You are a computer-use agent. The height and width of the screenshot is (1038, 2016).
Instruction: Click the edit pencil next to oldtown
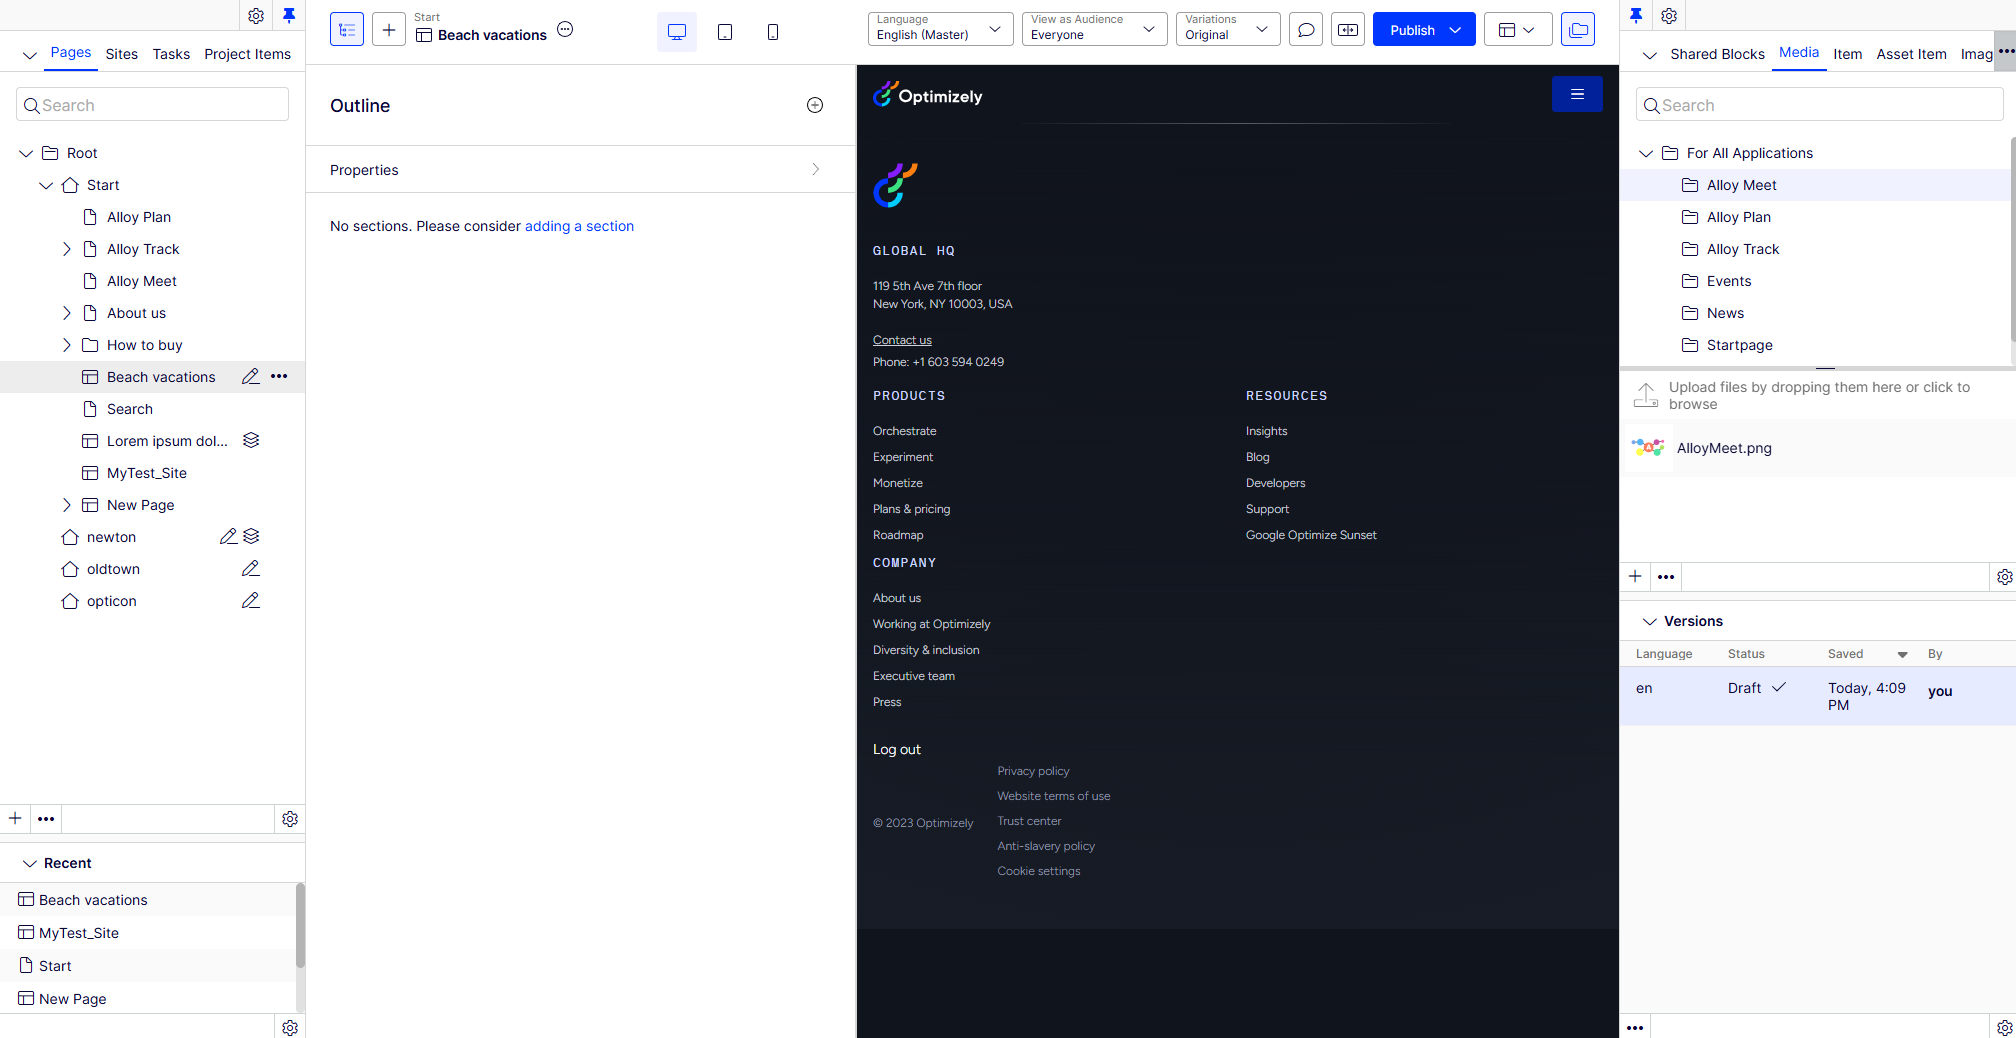click(250, 569)
